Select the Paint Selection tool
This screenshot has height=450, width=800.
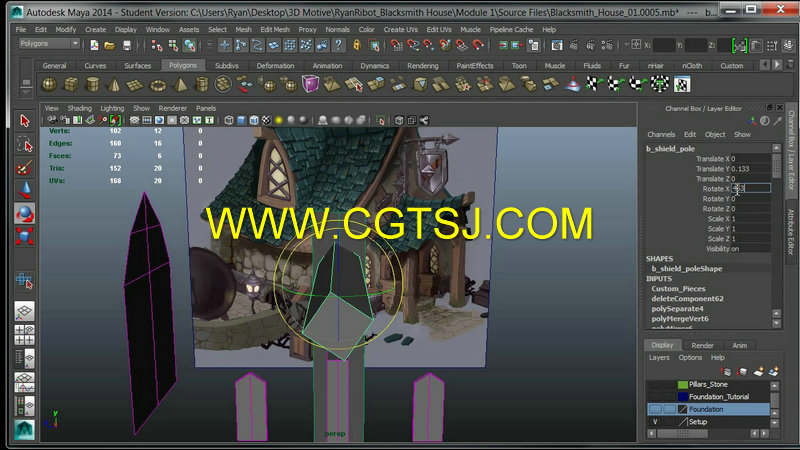pos(24,167)
